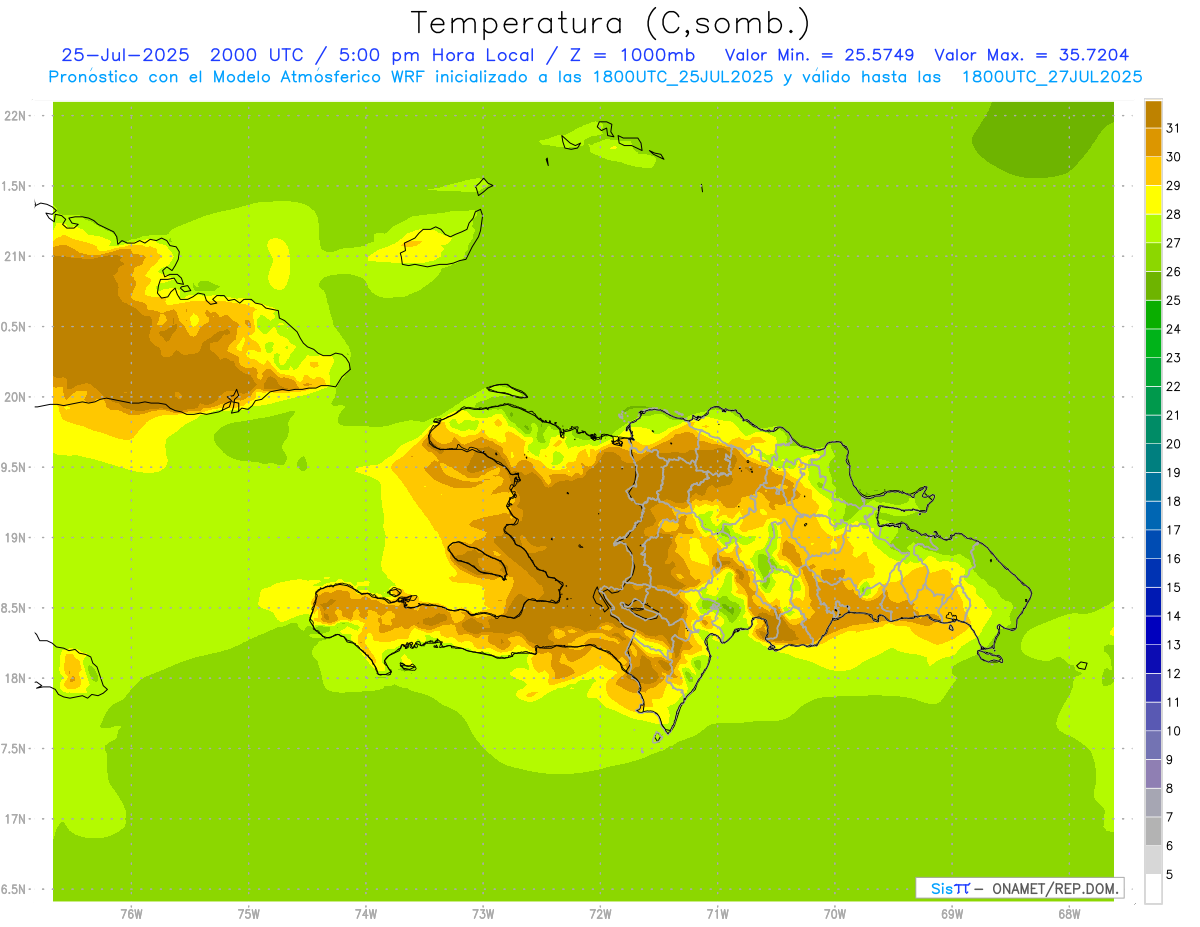Click blue legend swatch between 16 and 17

pyautogui.click(x=1153, y=544)
